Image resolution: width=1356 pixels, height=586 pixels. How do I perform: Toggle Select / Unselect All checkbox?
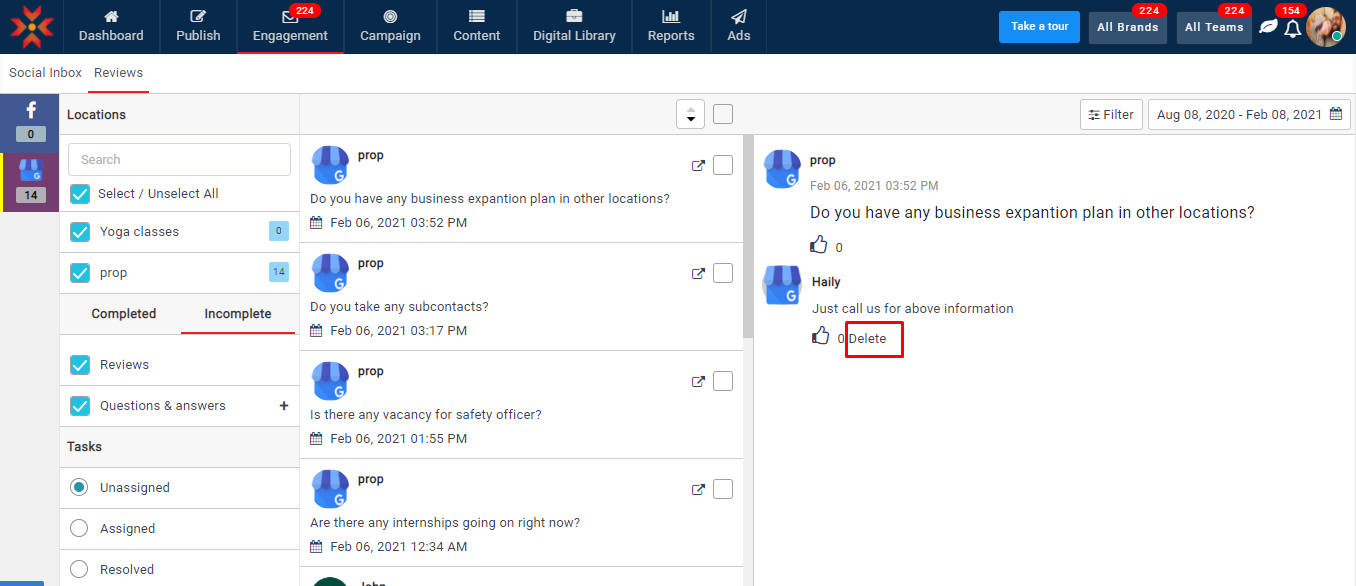(80, 194)
